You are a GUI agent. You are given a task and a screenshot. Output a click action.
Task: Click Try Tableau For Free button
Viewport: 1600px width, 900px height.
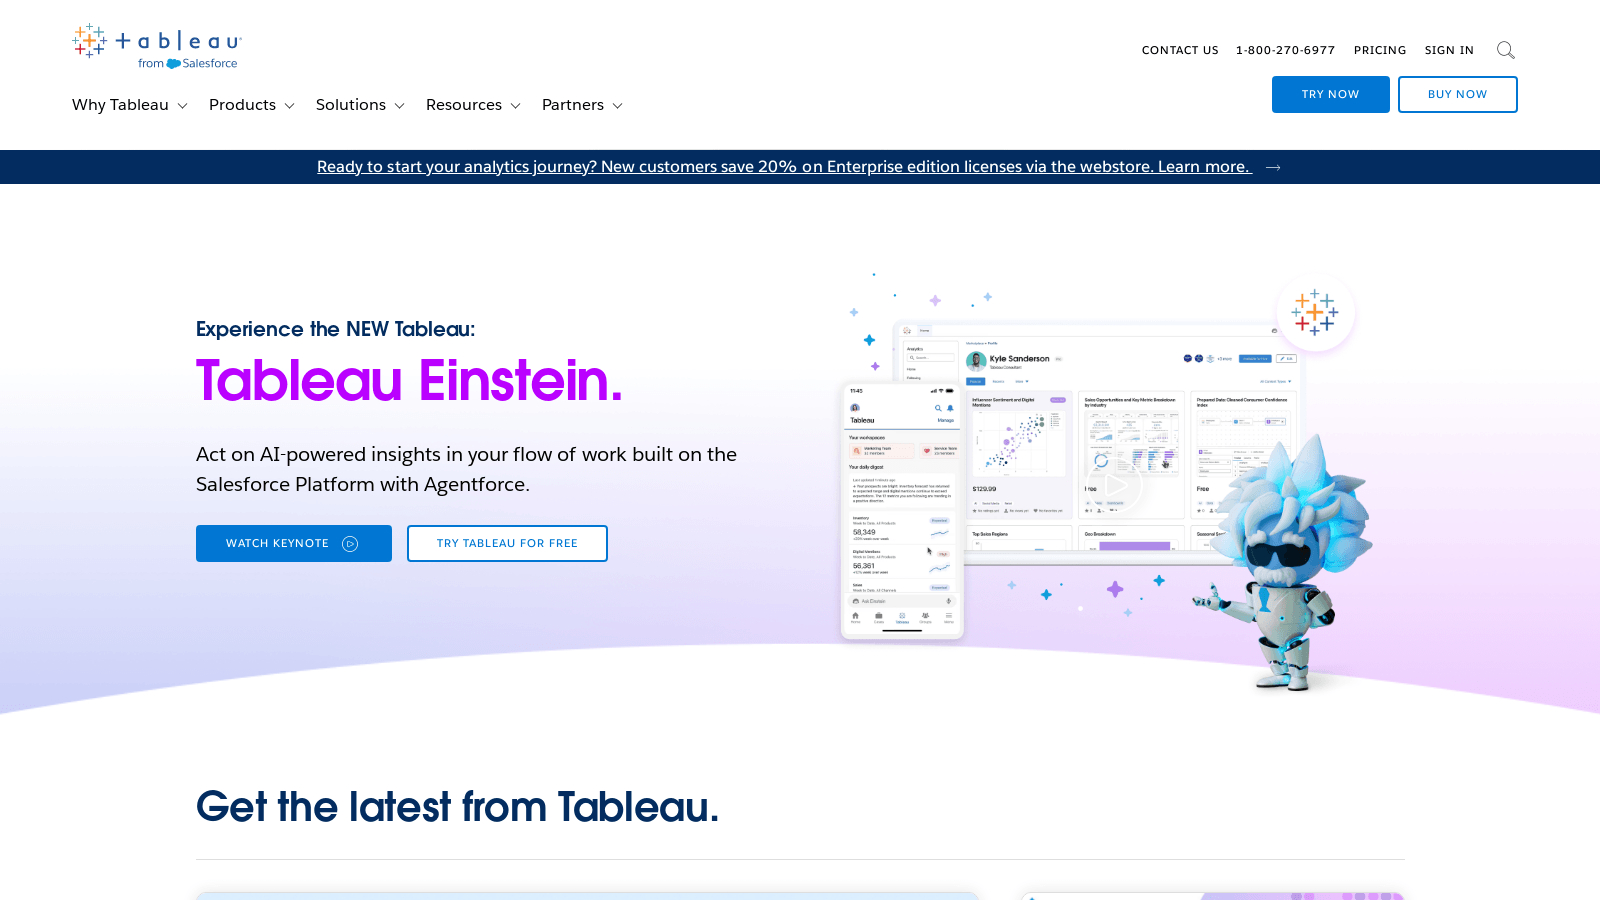tap(507, 544)
